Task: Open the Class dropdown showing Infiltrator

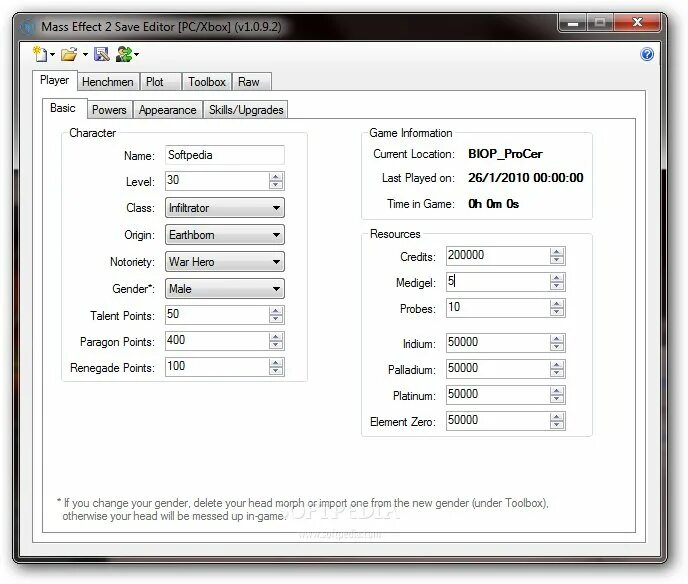Action: click(x=225, y=208)
